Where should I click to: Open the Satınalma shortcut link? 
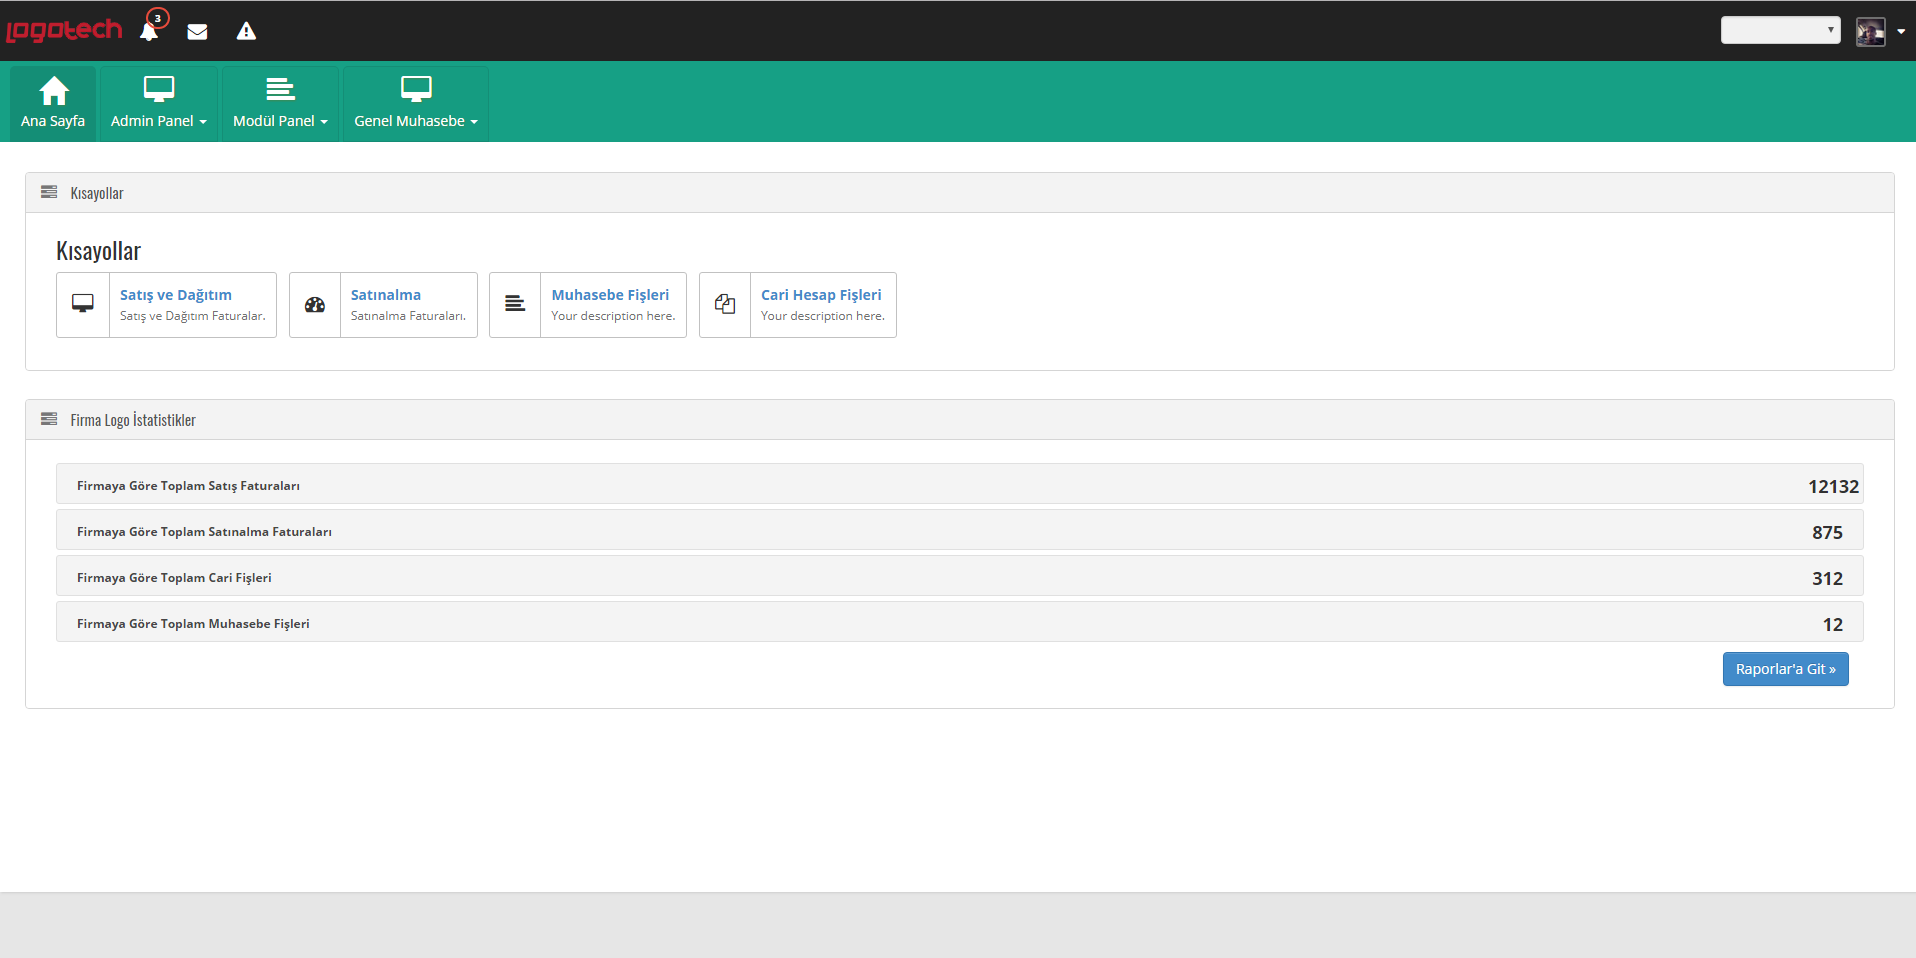point(386,295)
